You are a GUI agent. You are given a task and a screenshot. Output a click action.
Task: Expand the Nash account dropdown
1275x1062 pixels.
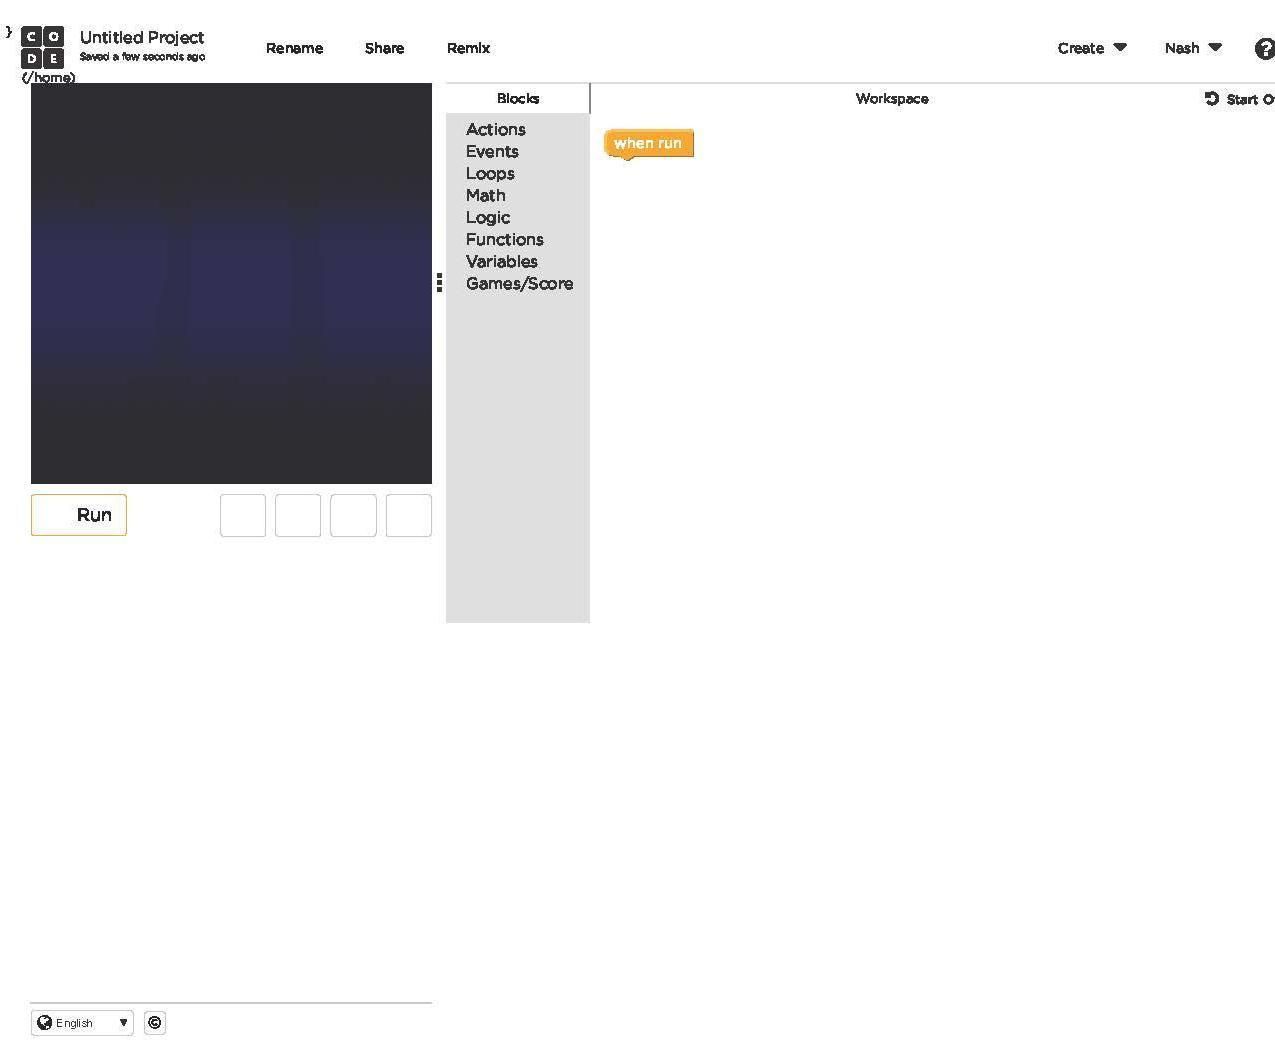coord(1193,48)
